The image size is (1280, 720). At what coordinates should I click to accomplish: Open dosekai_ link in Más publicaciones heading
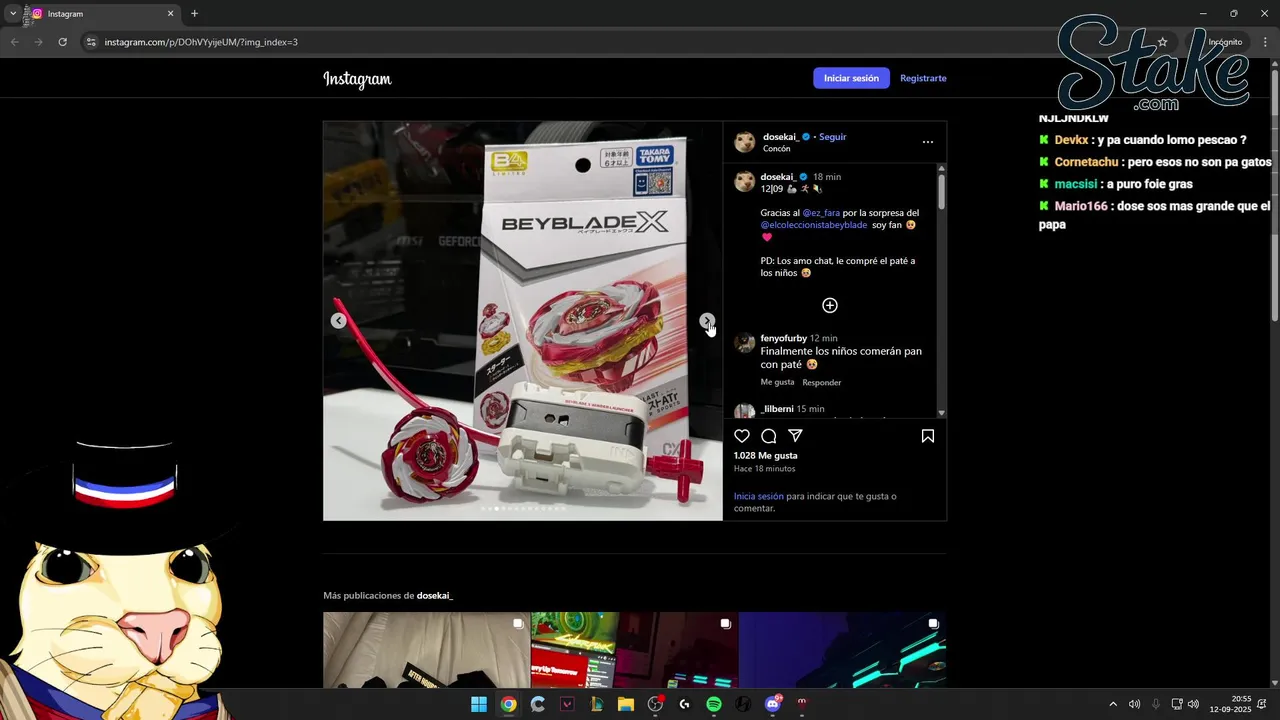point(435,596)
